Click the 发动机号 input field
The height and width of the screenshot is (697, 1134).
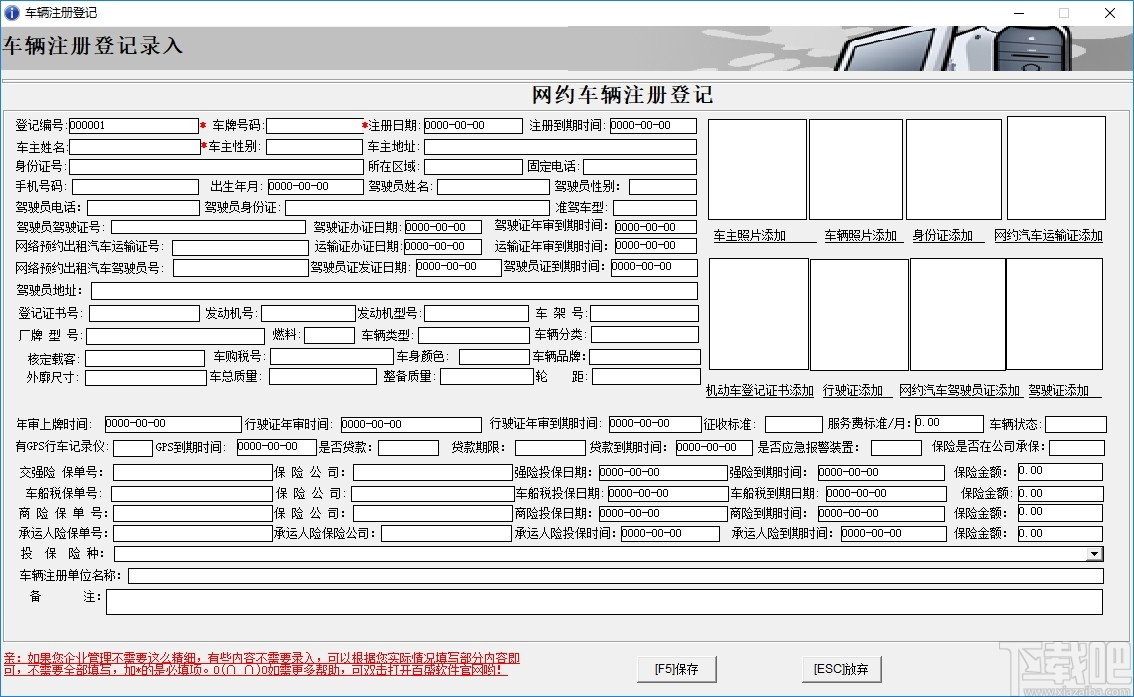pos(308,314)
